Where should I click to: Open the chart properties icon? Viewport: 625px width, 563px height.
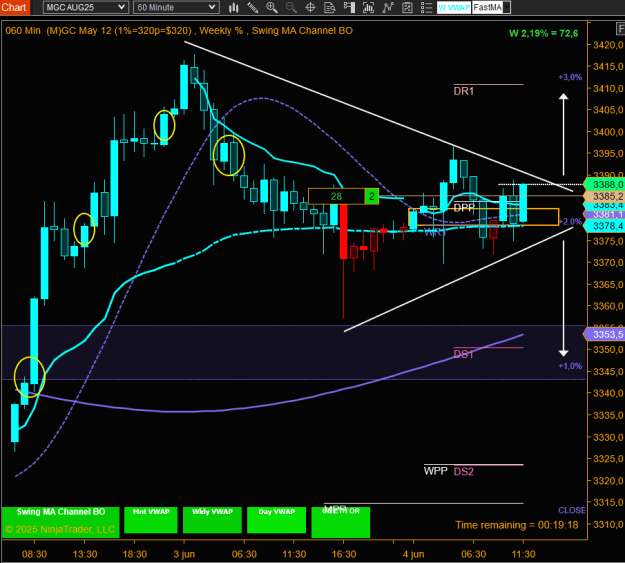pyautogui.click(x=407, y=7)
